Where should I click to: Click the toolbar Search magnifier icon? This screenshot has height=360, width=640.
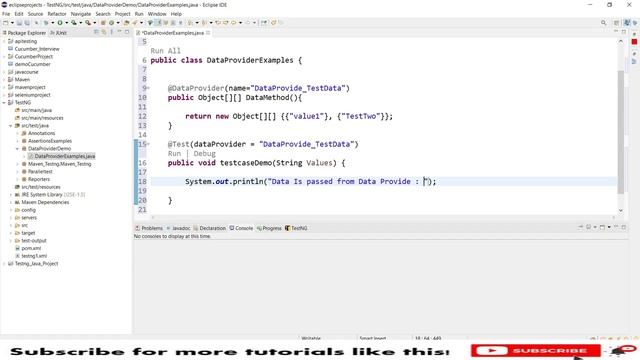click(603, 23)
